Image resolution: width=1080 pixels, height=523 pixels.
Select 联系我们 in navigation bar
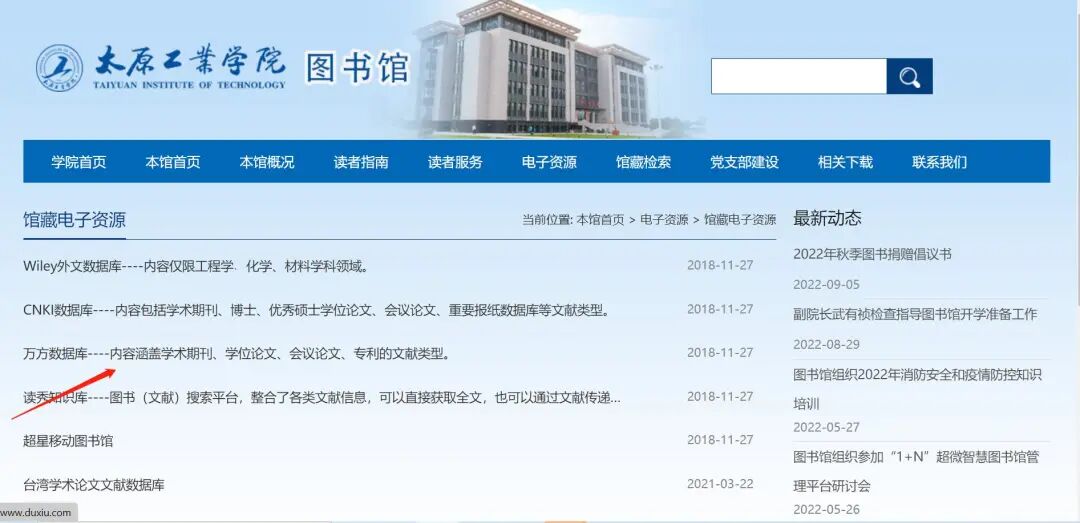click(x=939, y=162)
